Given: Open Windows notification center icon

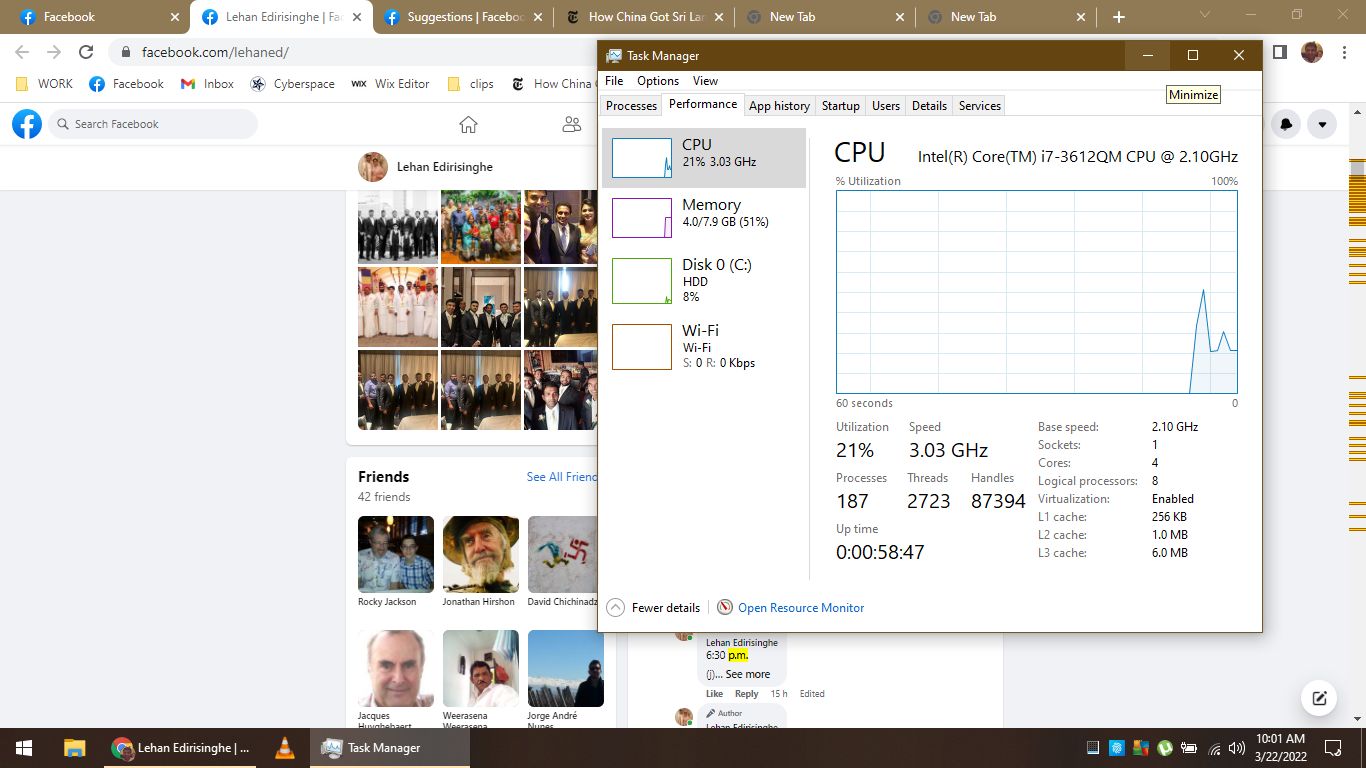Looking at the screenshot, I should pos(1333,748).
